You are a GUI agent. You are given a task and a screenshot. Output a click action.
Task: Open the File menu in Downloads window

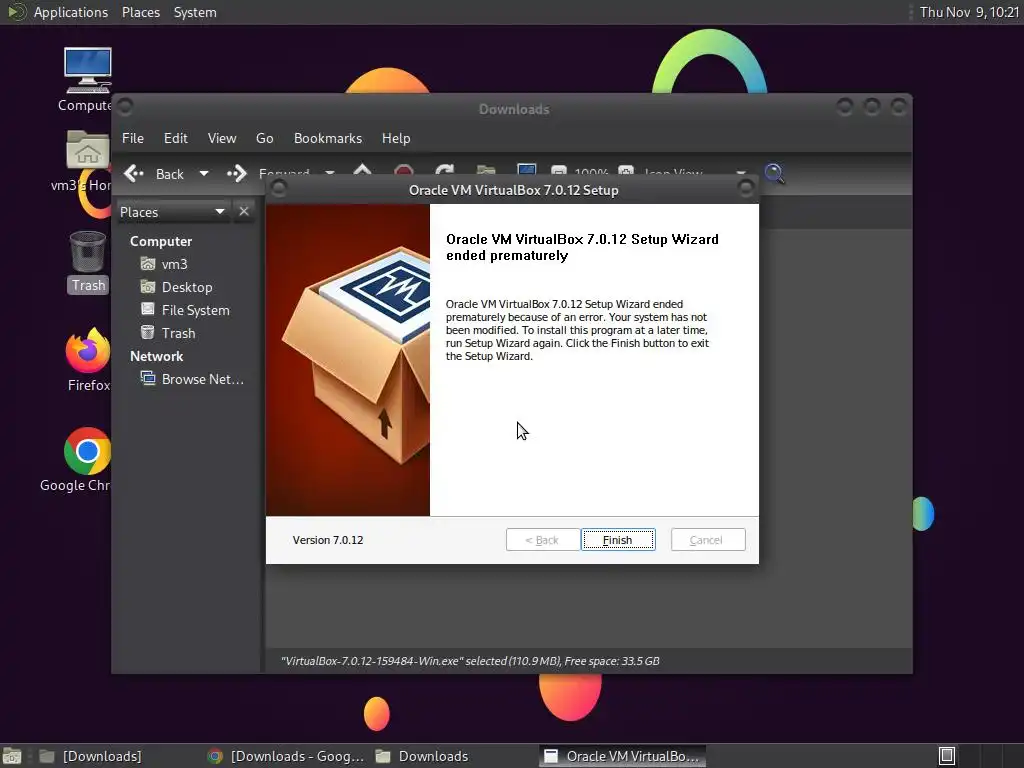click(x=133, y=138)
